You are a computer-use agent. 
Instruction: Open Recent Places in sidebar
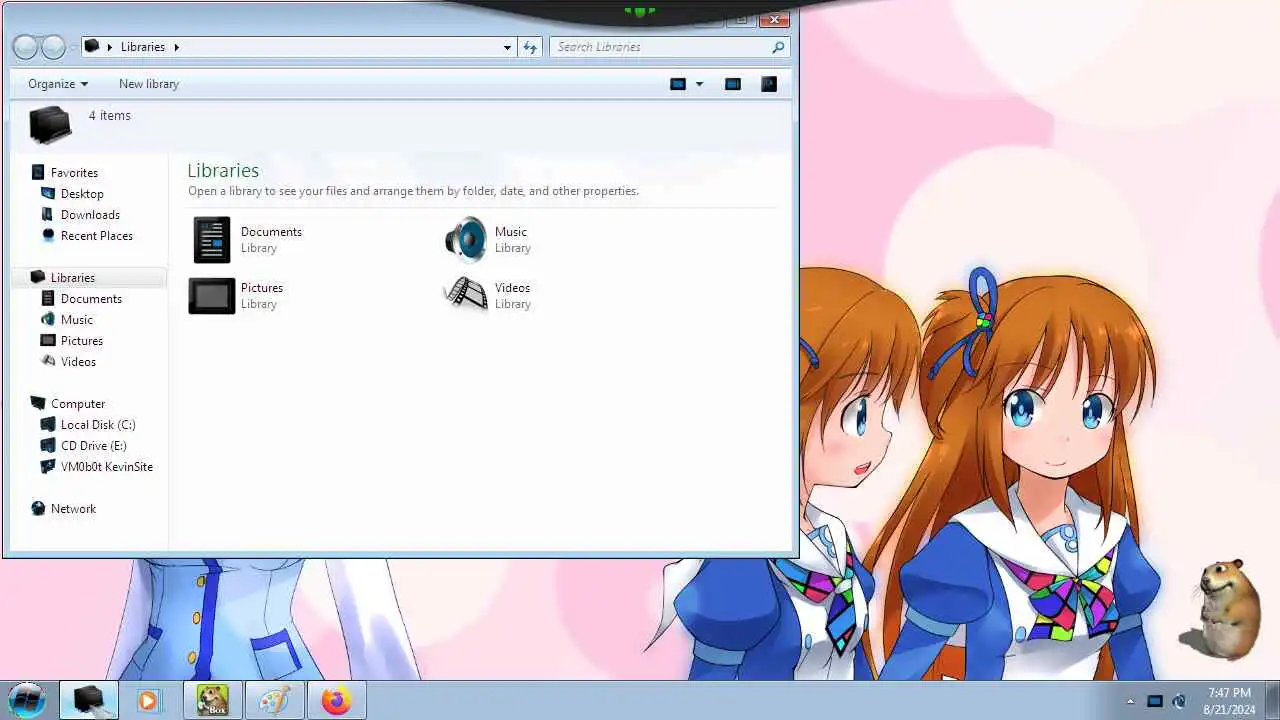click(96, 236)
